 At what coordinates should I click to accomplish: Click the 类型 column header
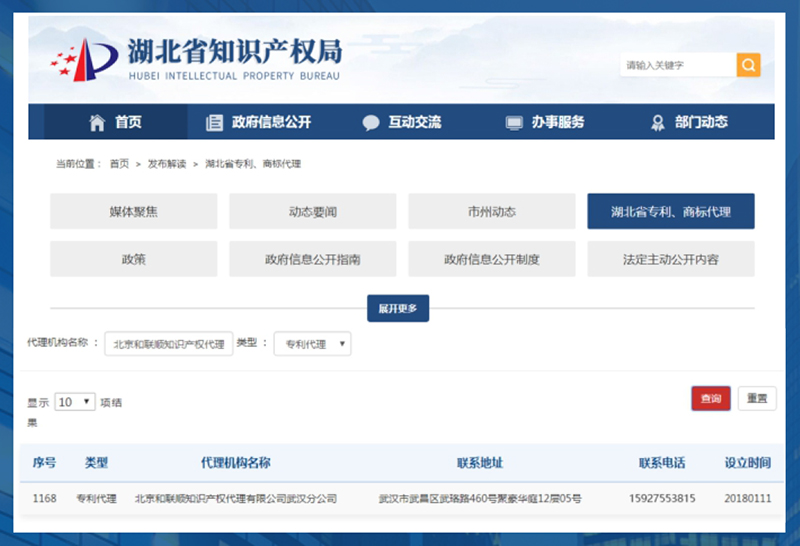click(96, 463)
